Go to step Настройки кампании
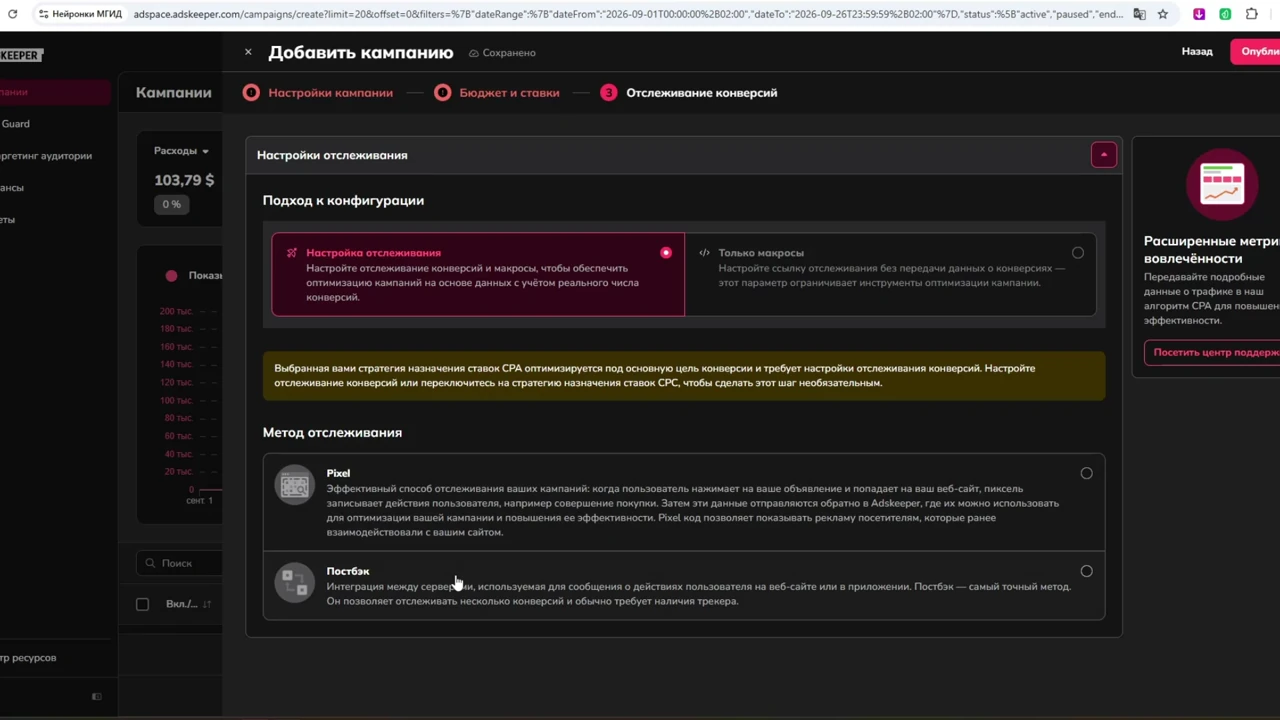The width and height of the screenshot is (1280, 720). (318, 93)
